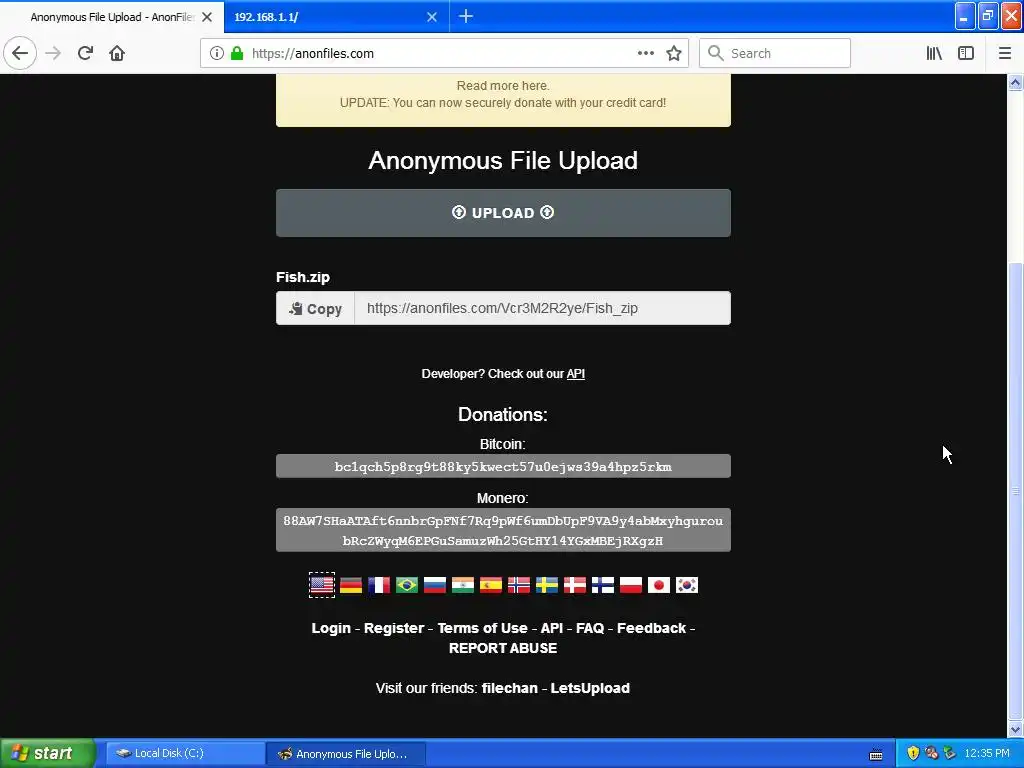This screenshot has width=1024, height=768.
Task: Open the browser home page
Action: 117,54
